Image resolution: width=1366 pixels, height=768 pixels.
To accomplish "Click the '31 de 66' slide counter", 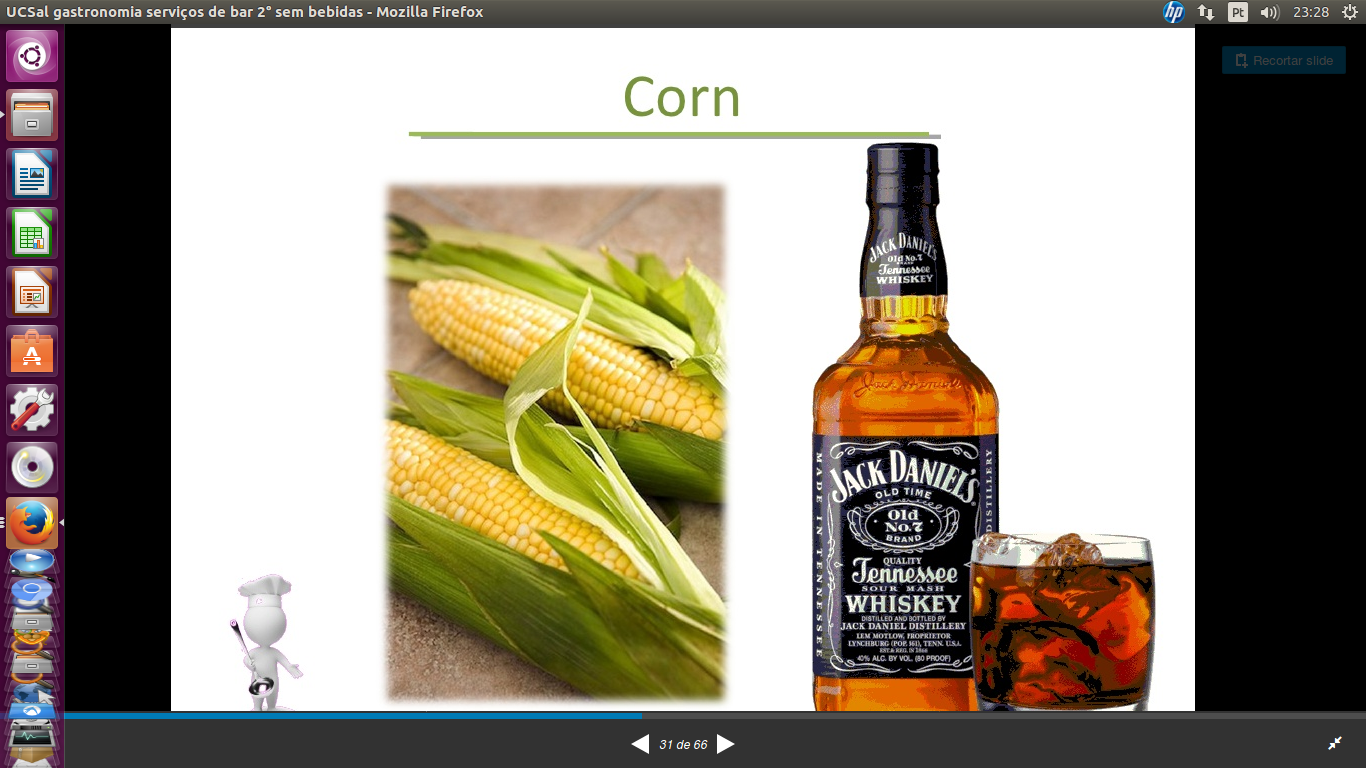I will pyautogui.click(x=683, y=745).
